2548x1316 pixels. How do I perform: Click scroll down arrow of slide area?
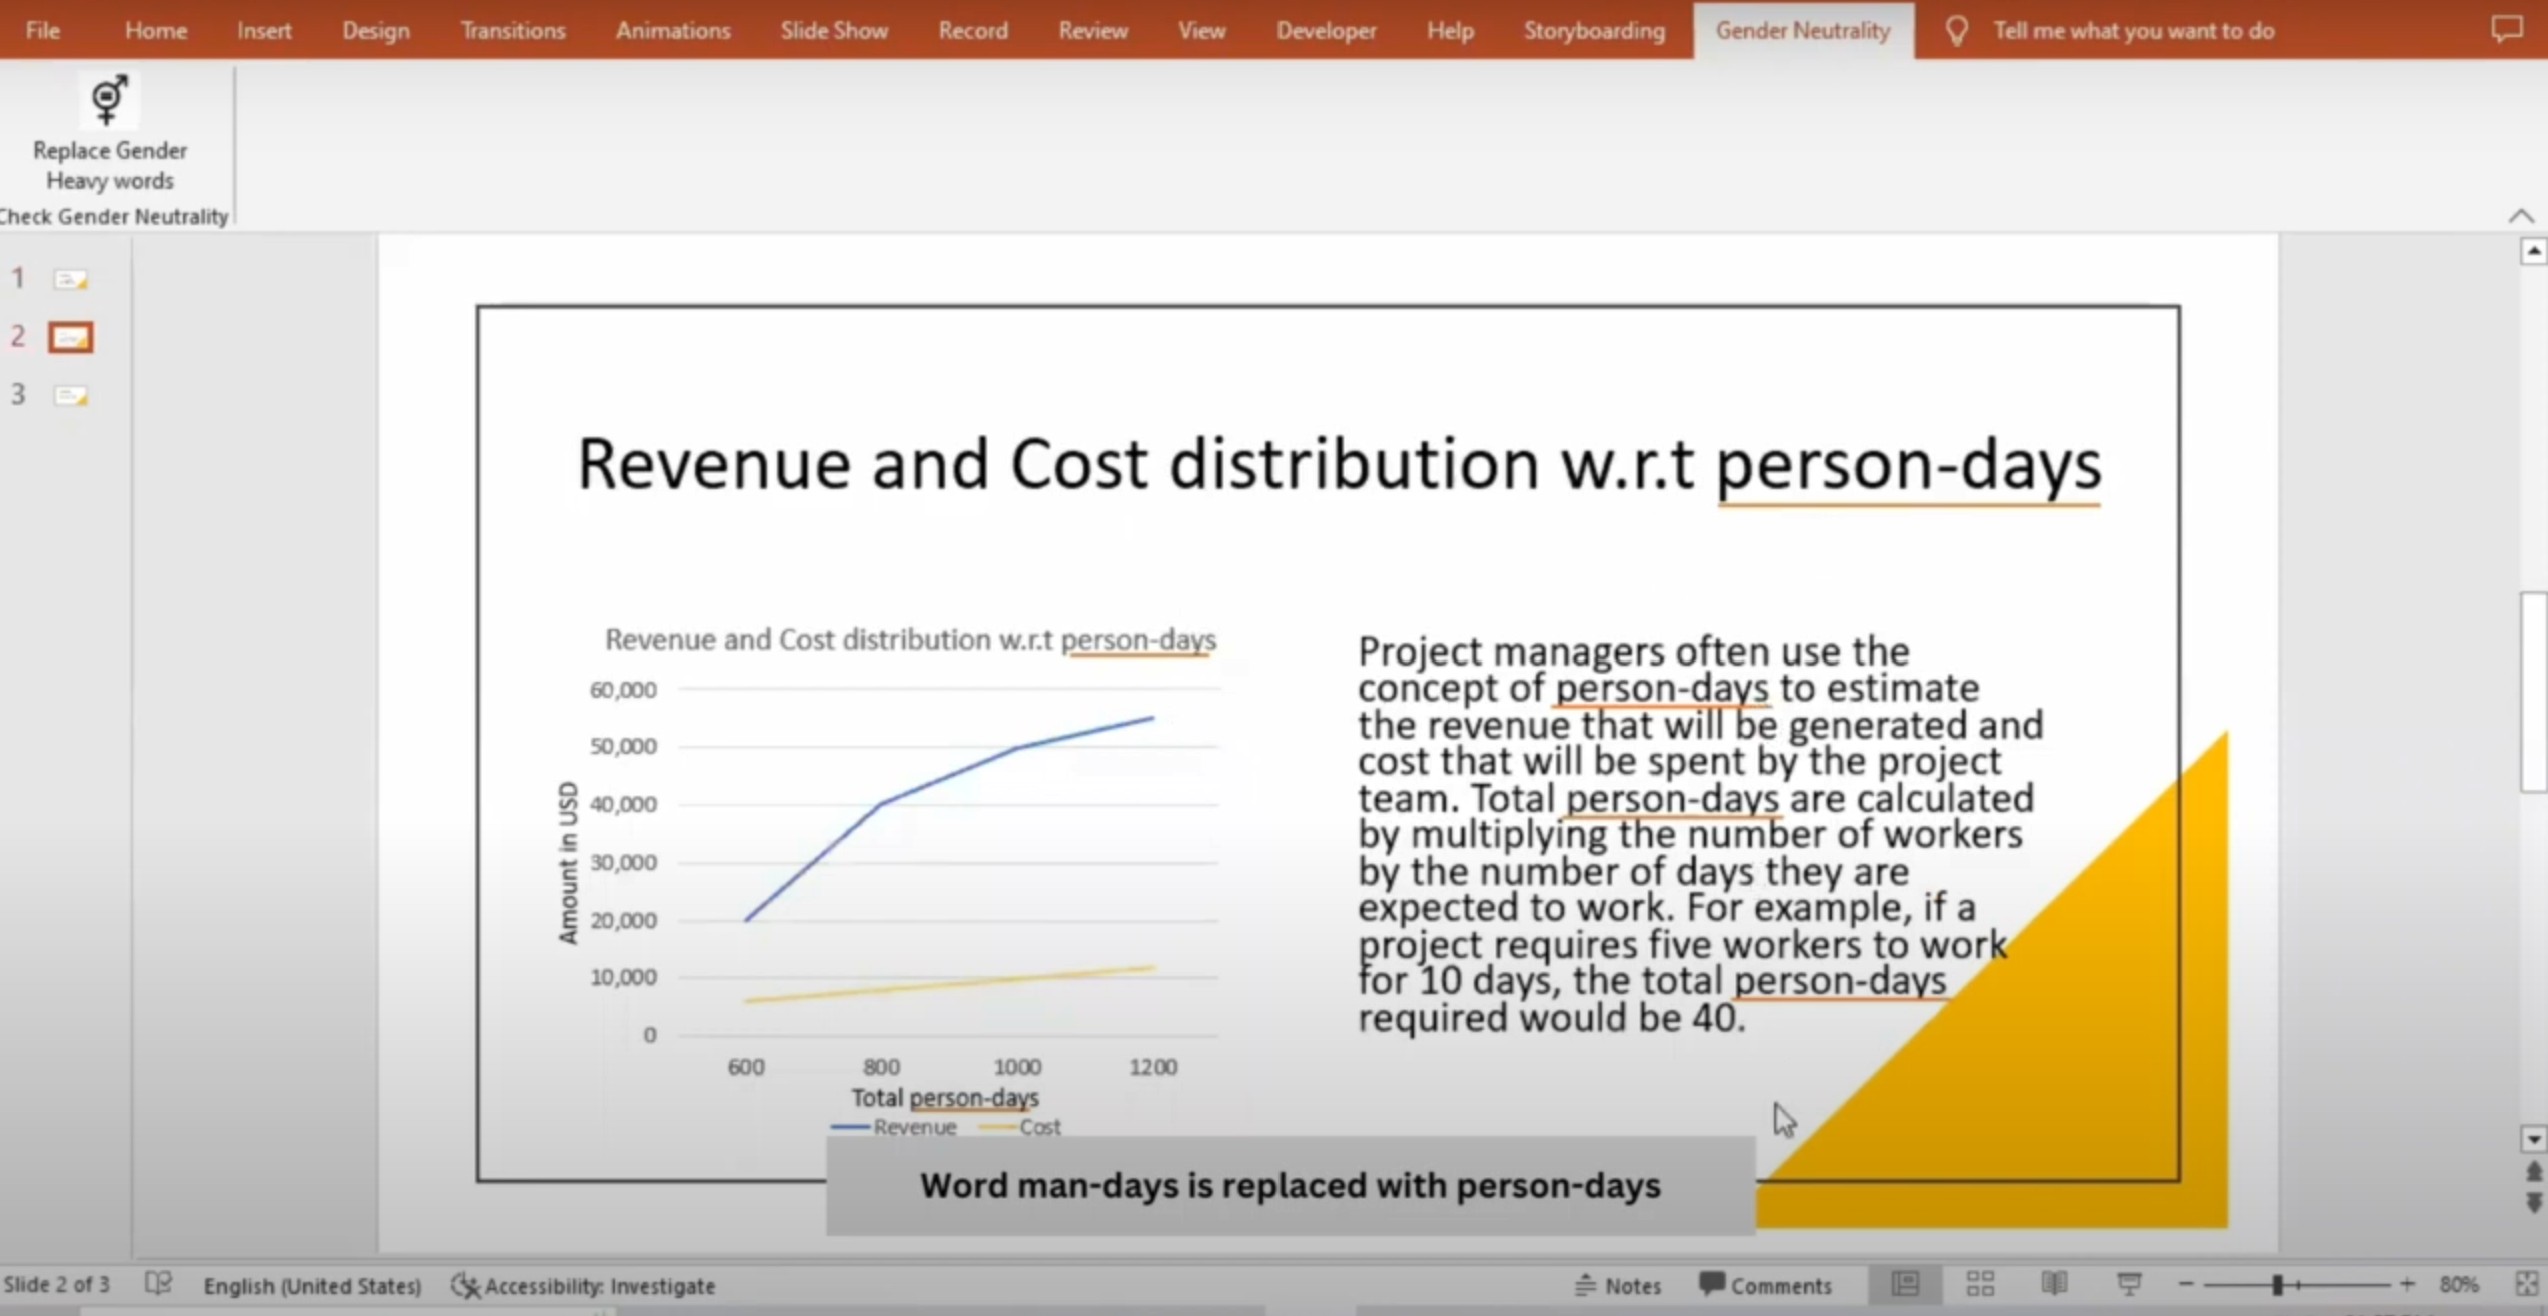2533,1139
